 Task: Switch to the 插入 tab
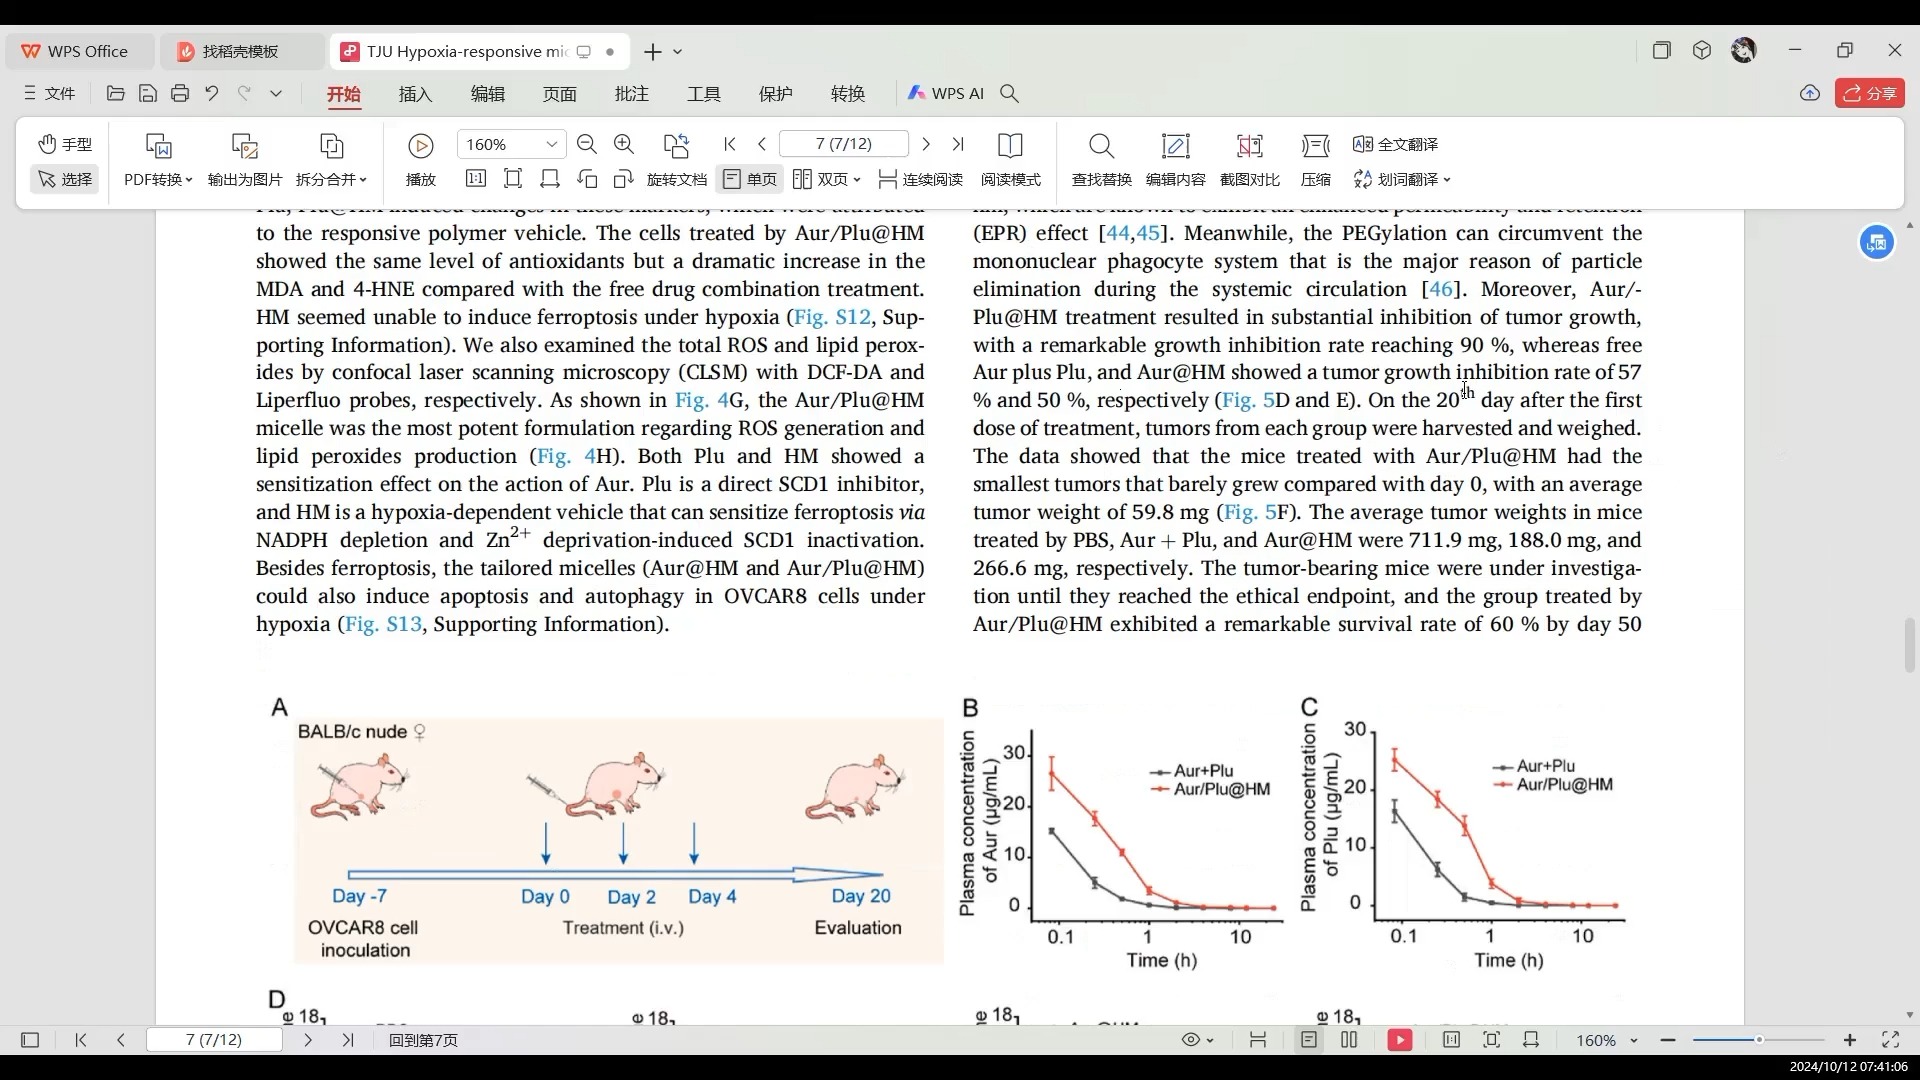pos(415,93)
